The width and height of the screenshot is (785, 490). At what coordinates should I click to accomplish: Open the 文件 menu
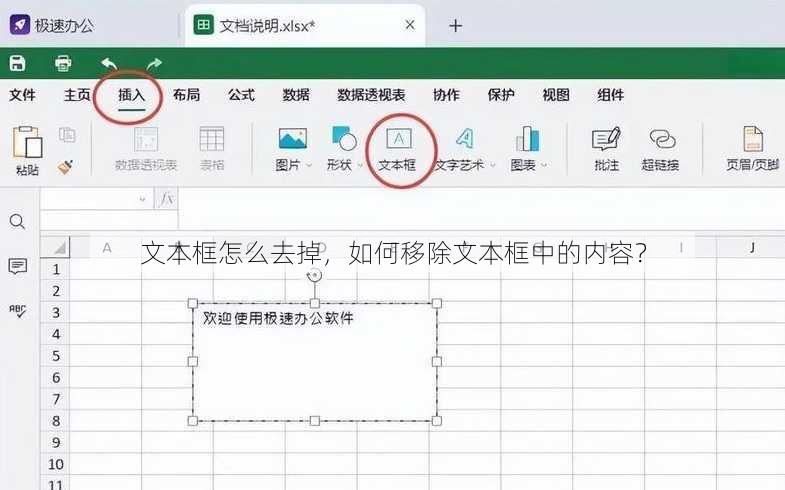pyautogui.click(x=23, y=95)
